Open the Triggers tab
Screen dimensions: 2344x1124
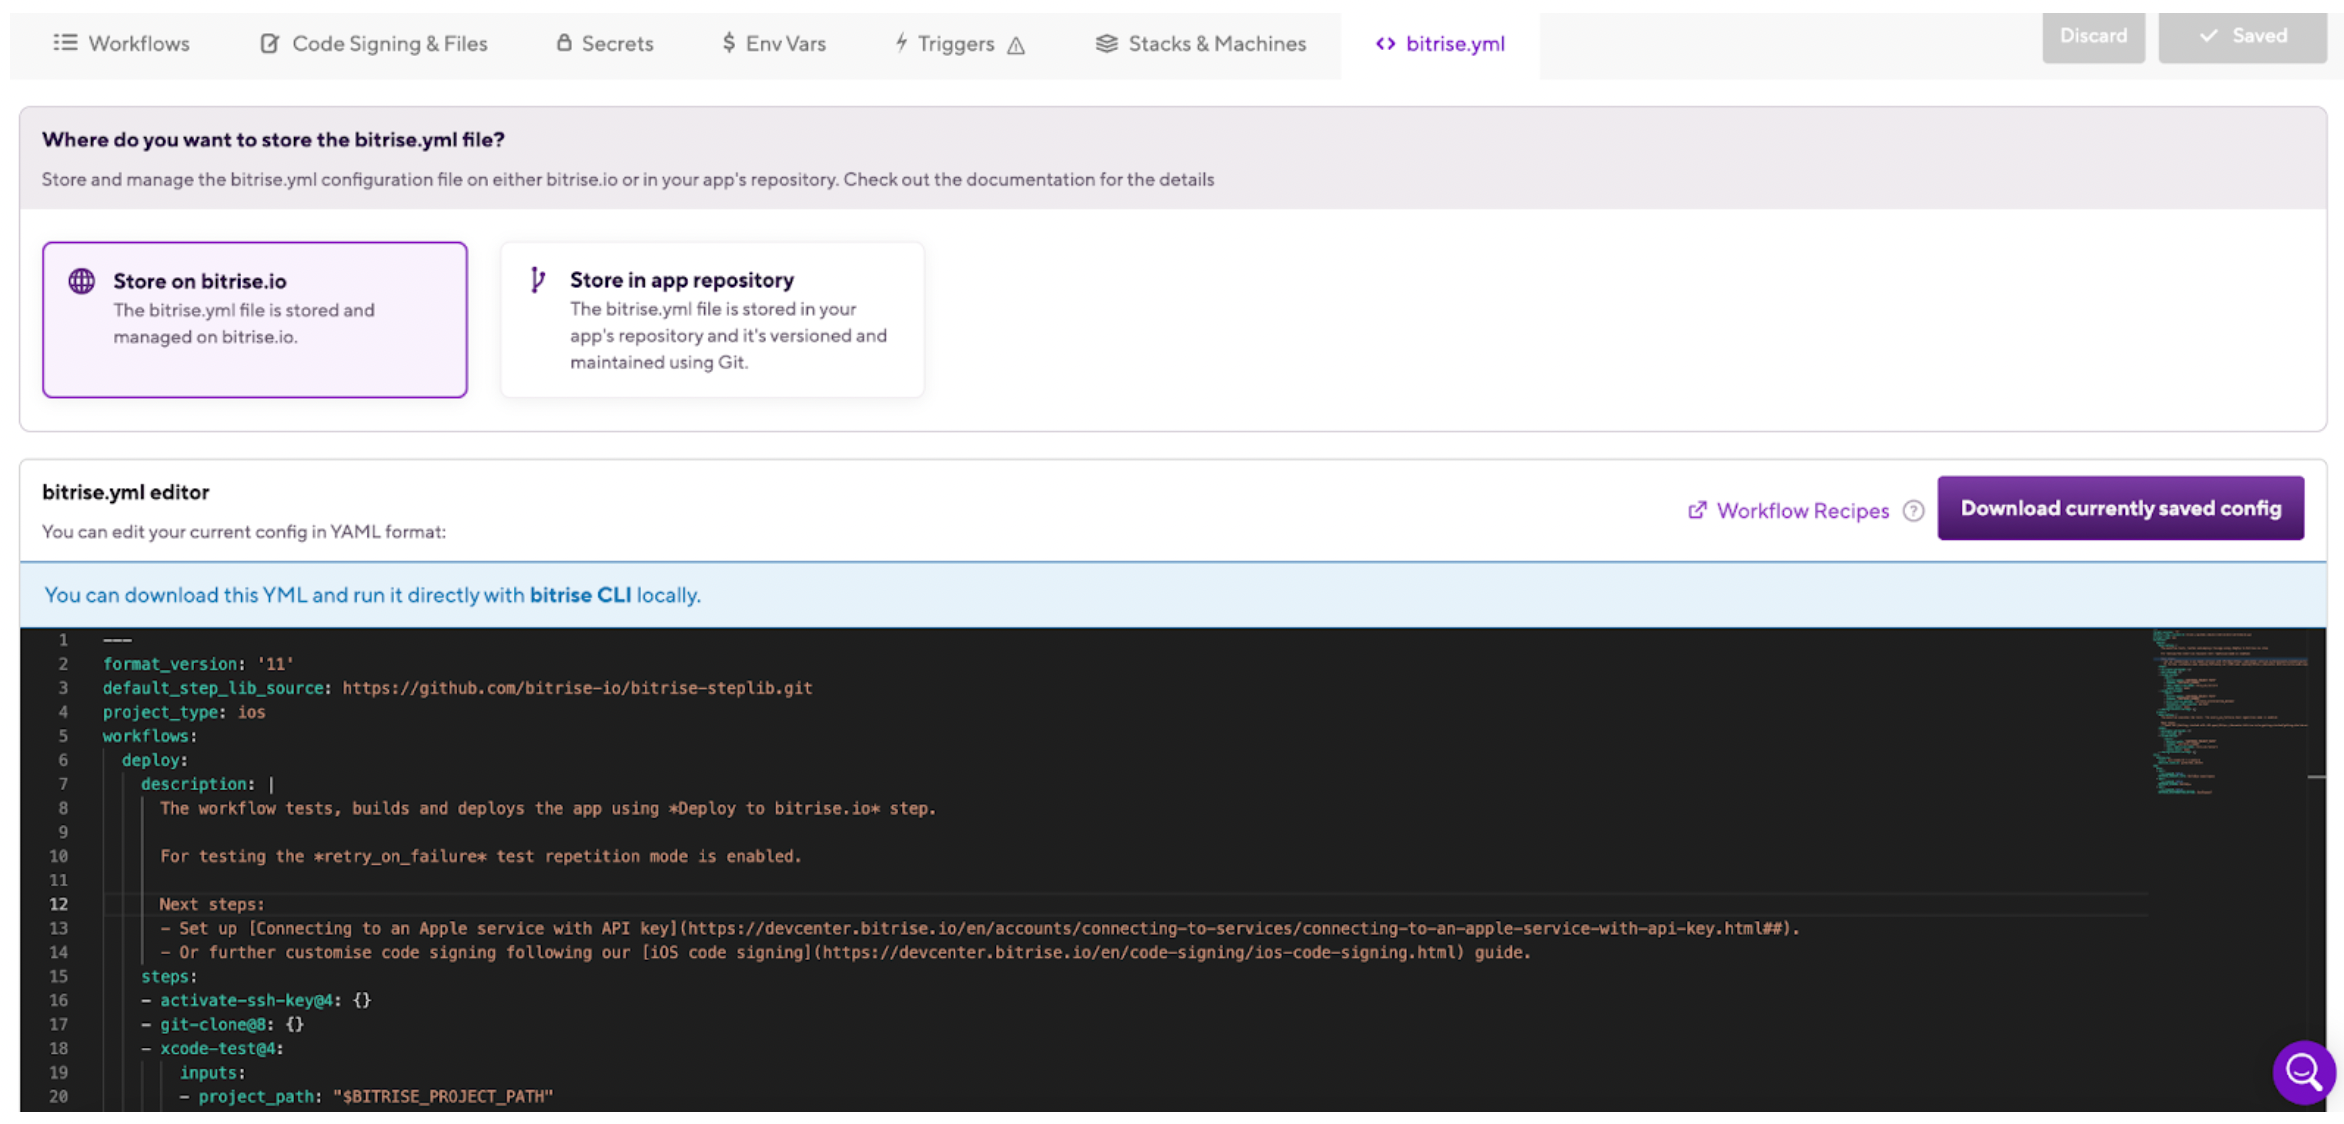click(x=959, y=43)
